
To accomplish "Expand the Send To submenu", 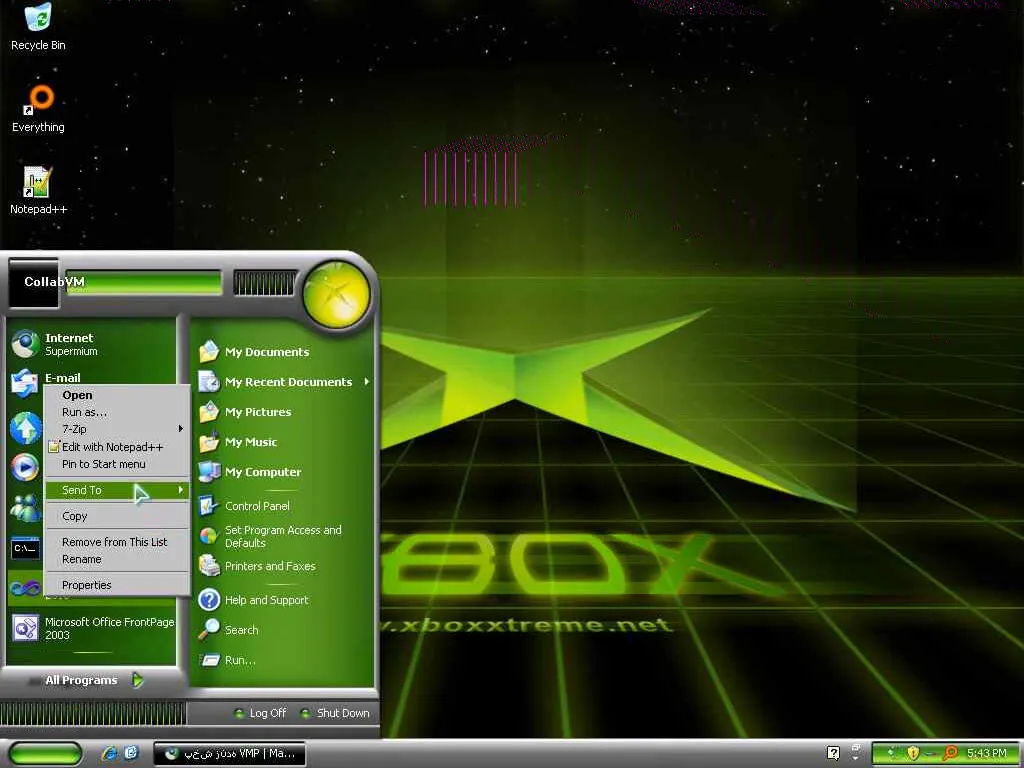I will (x=116, y=490).
